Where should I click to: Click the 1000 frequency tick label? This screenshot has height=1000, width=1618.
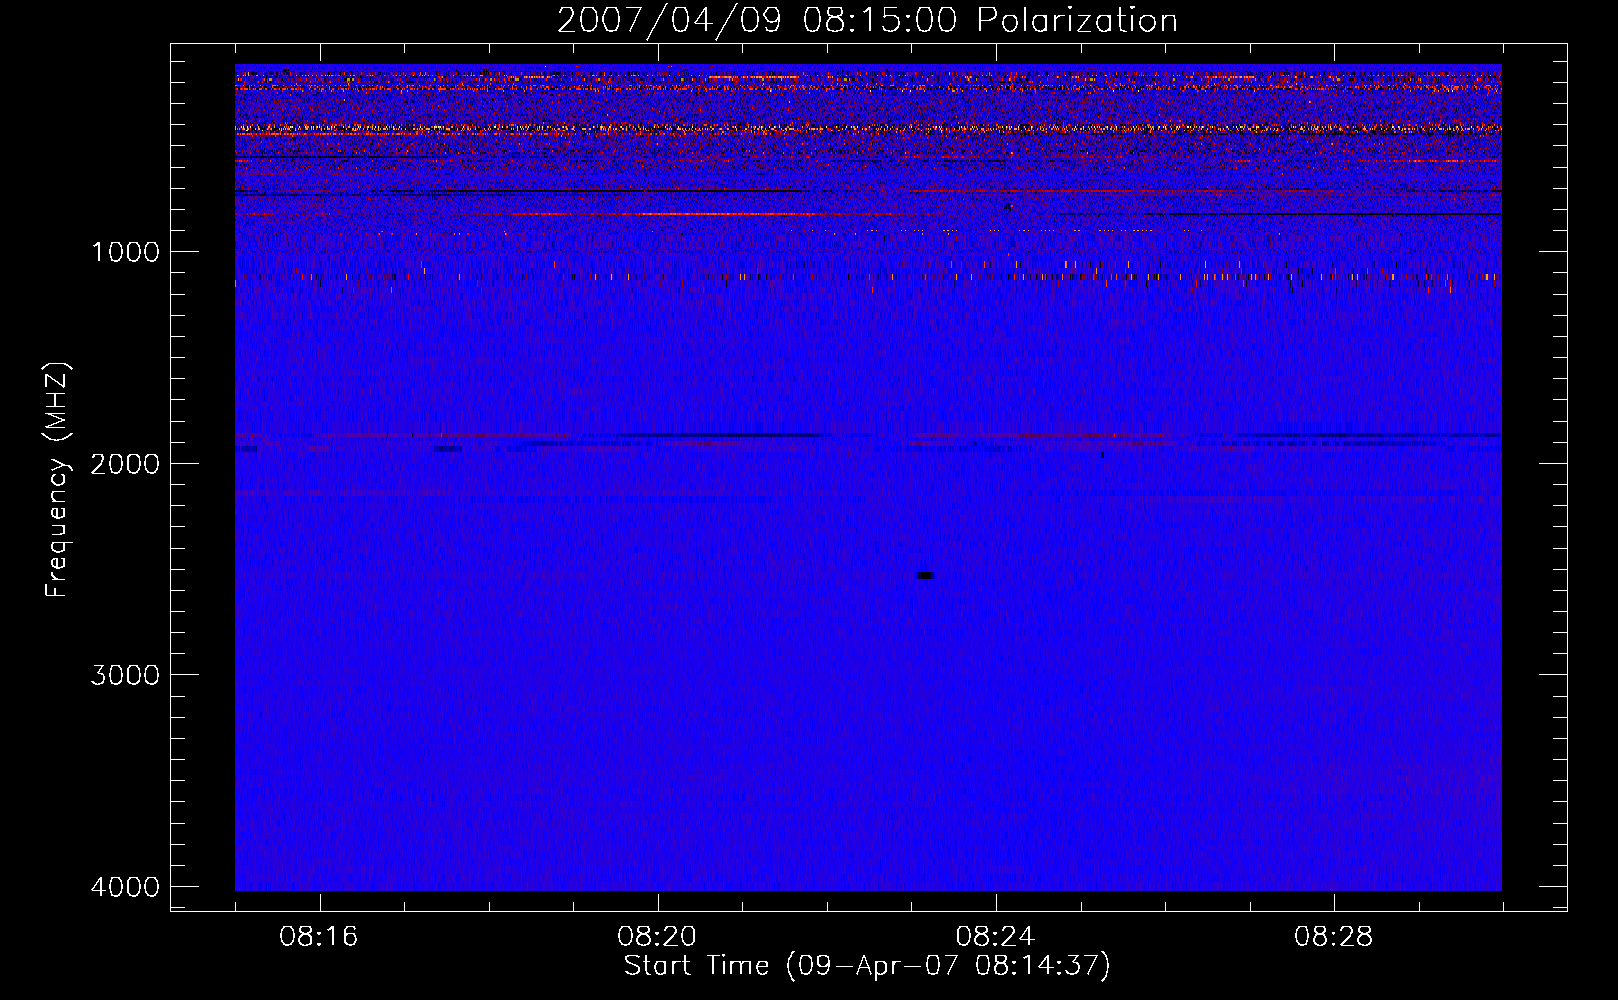(x=125, y=252)
